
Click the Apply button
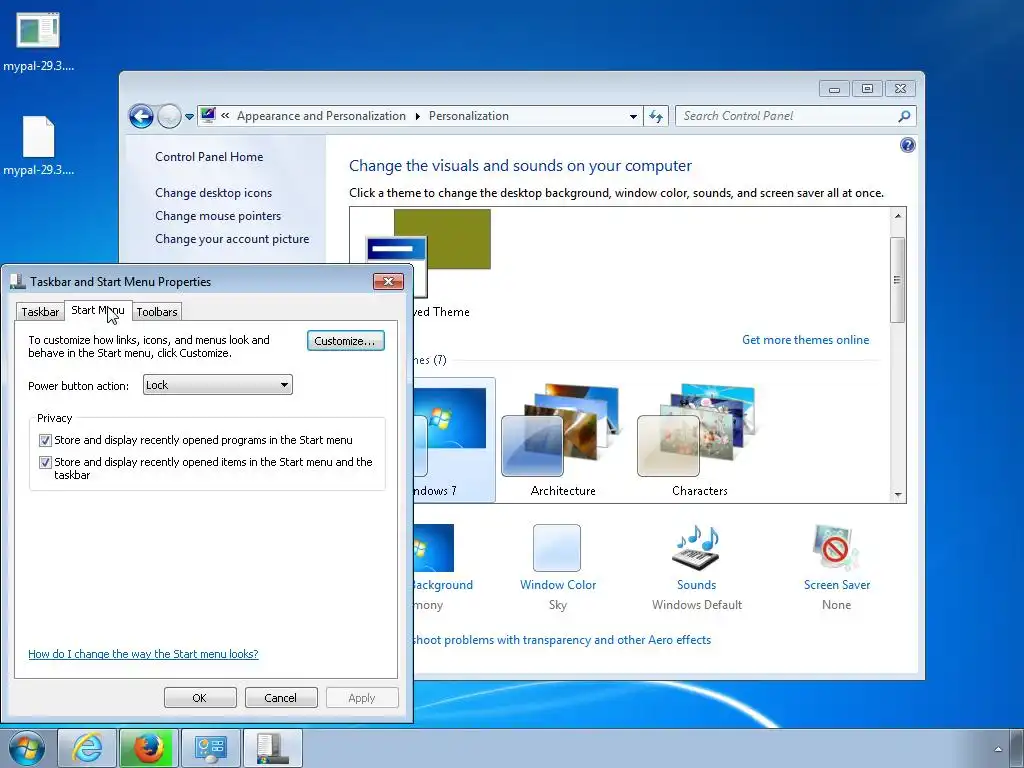coord(362,697)
